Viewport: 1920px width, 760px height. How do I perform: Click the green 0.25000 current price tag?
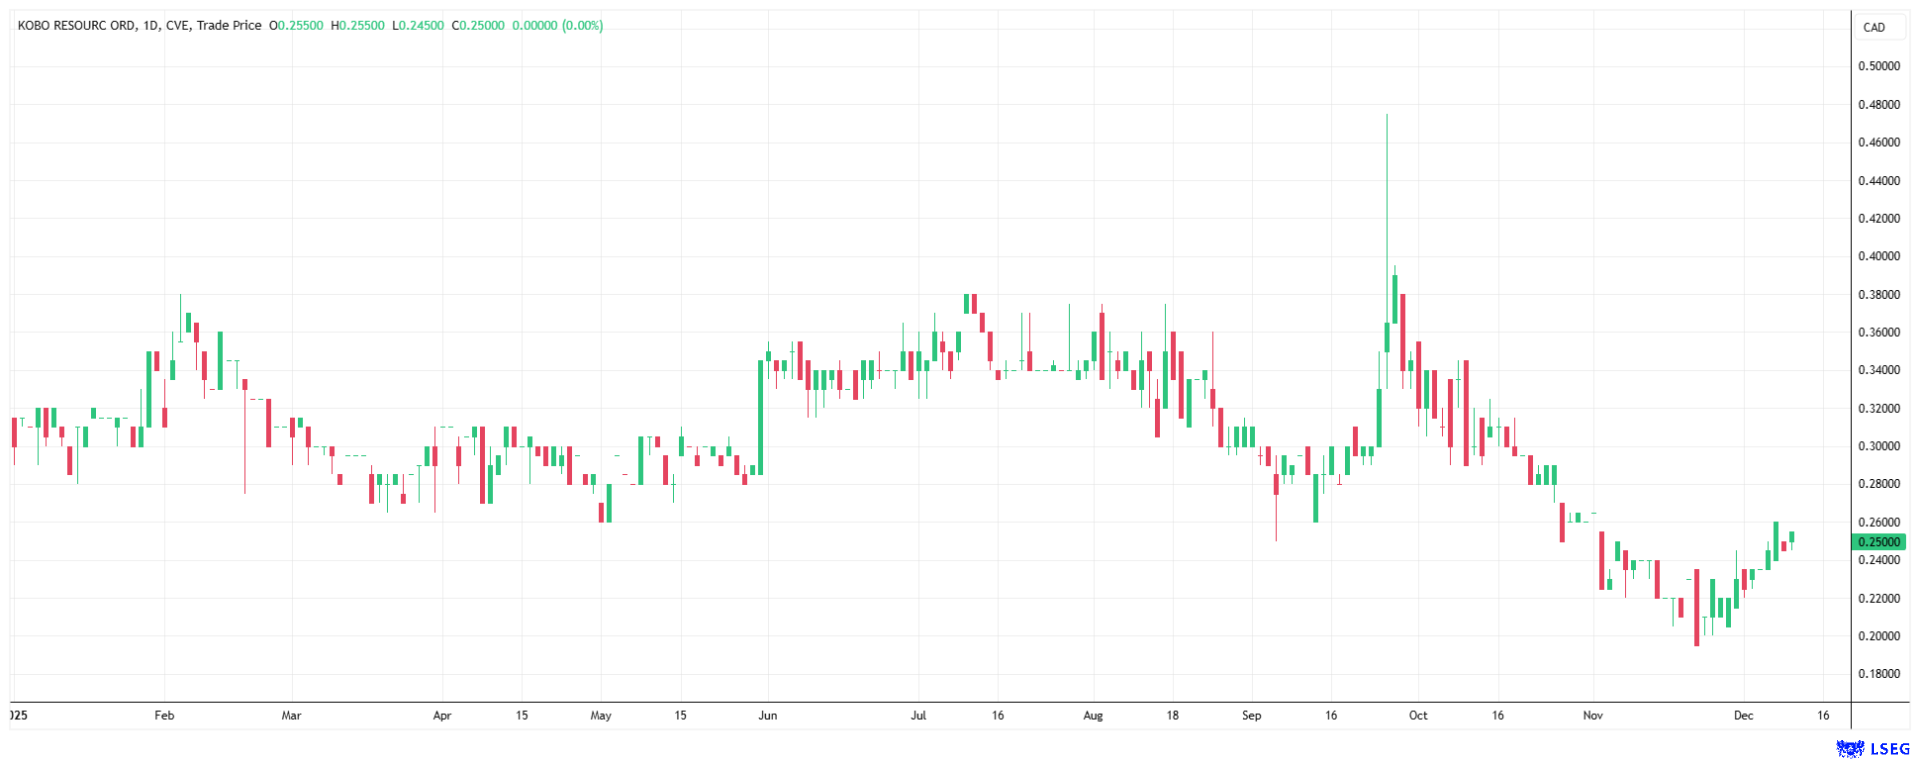click(x=1879, y=542)
